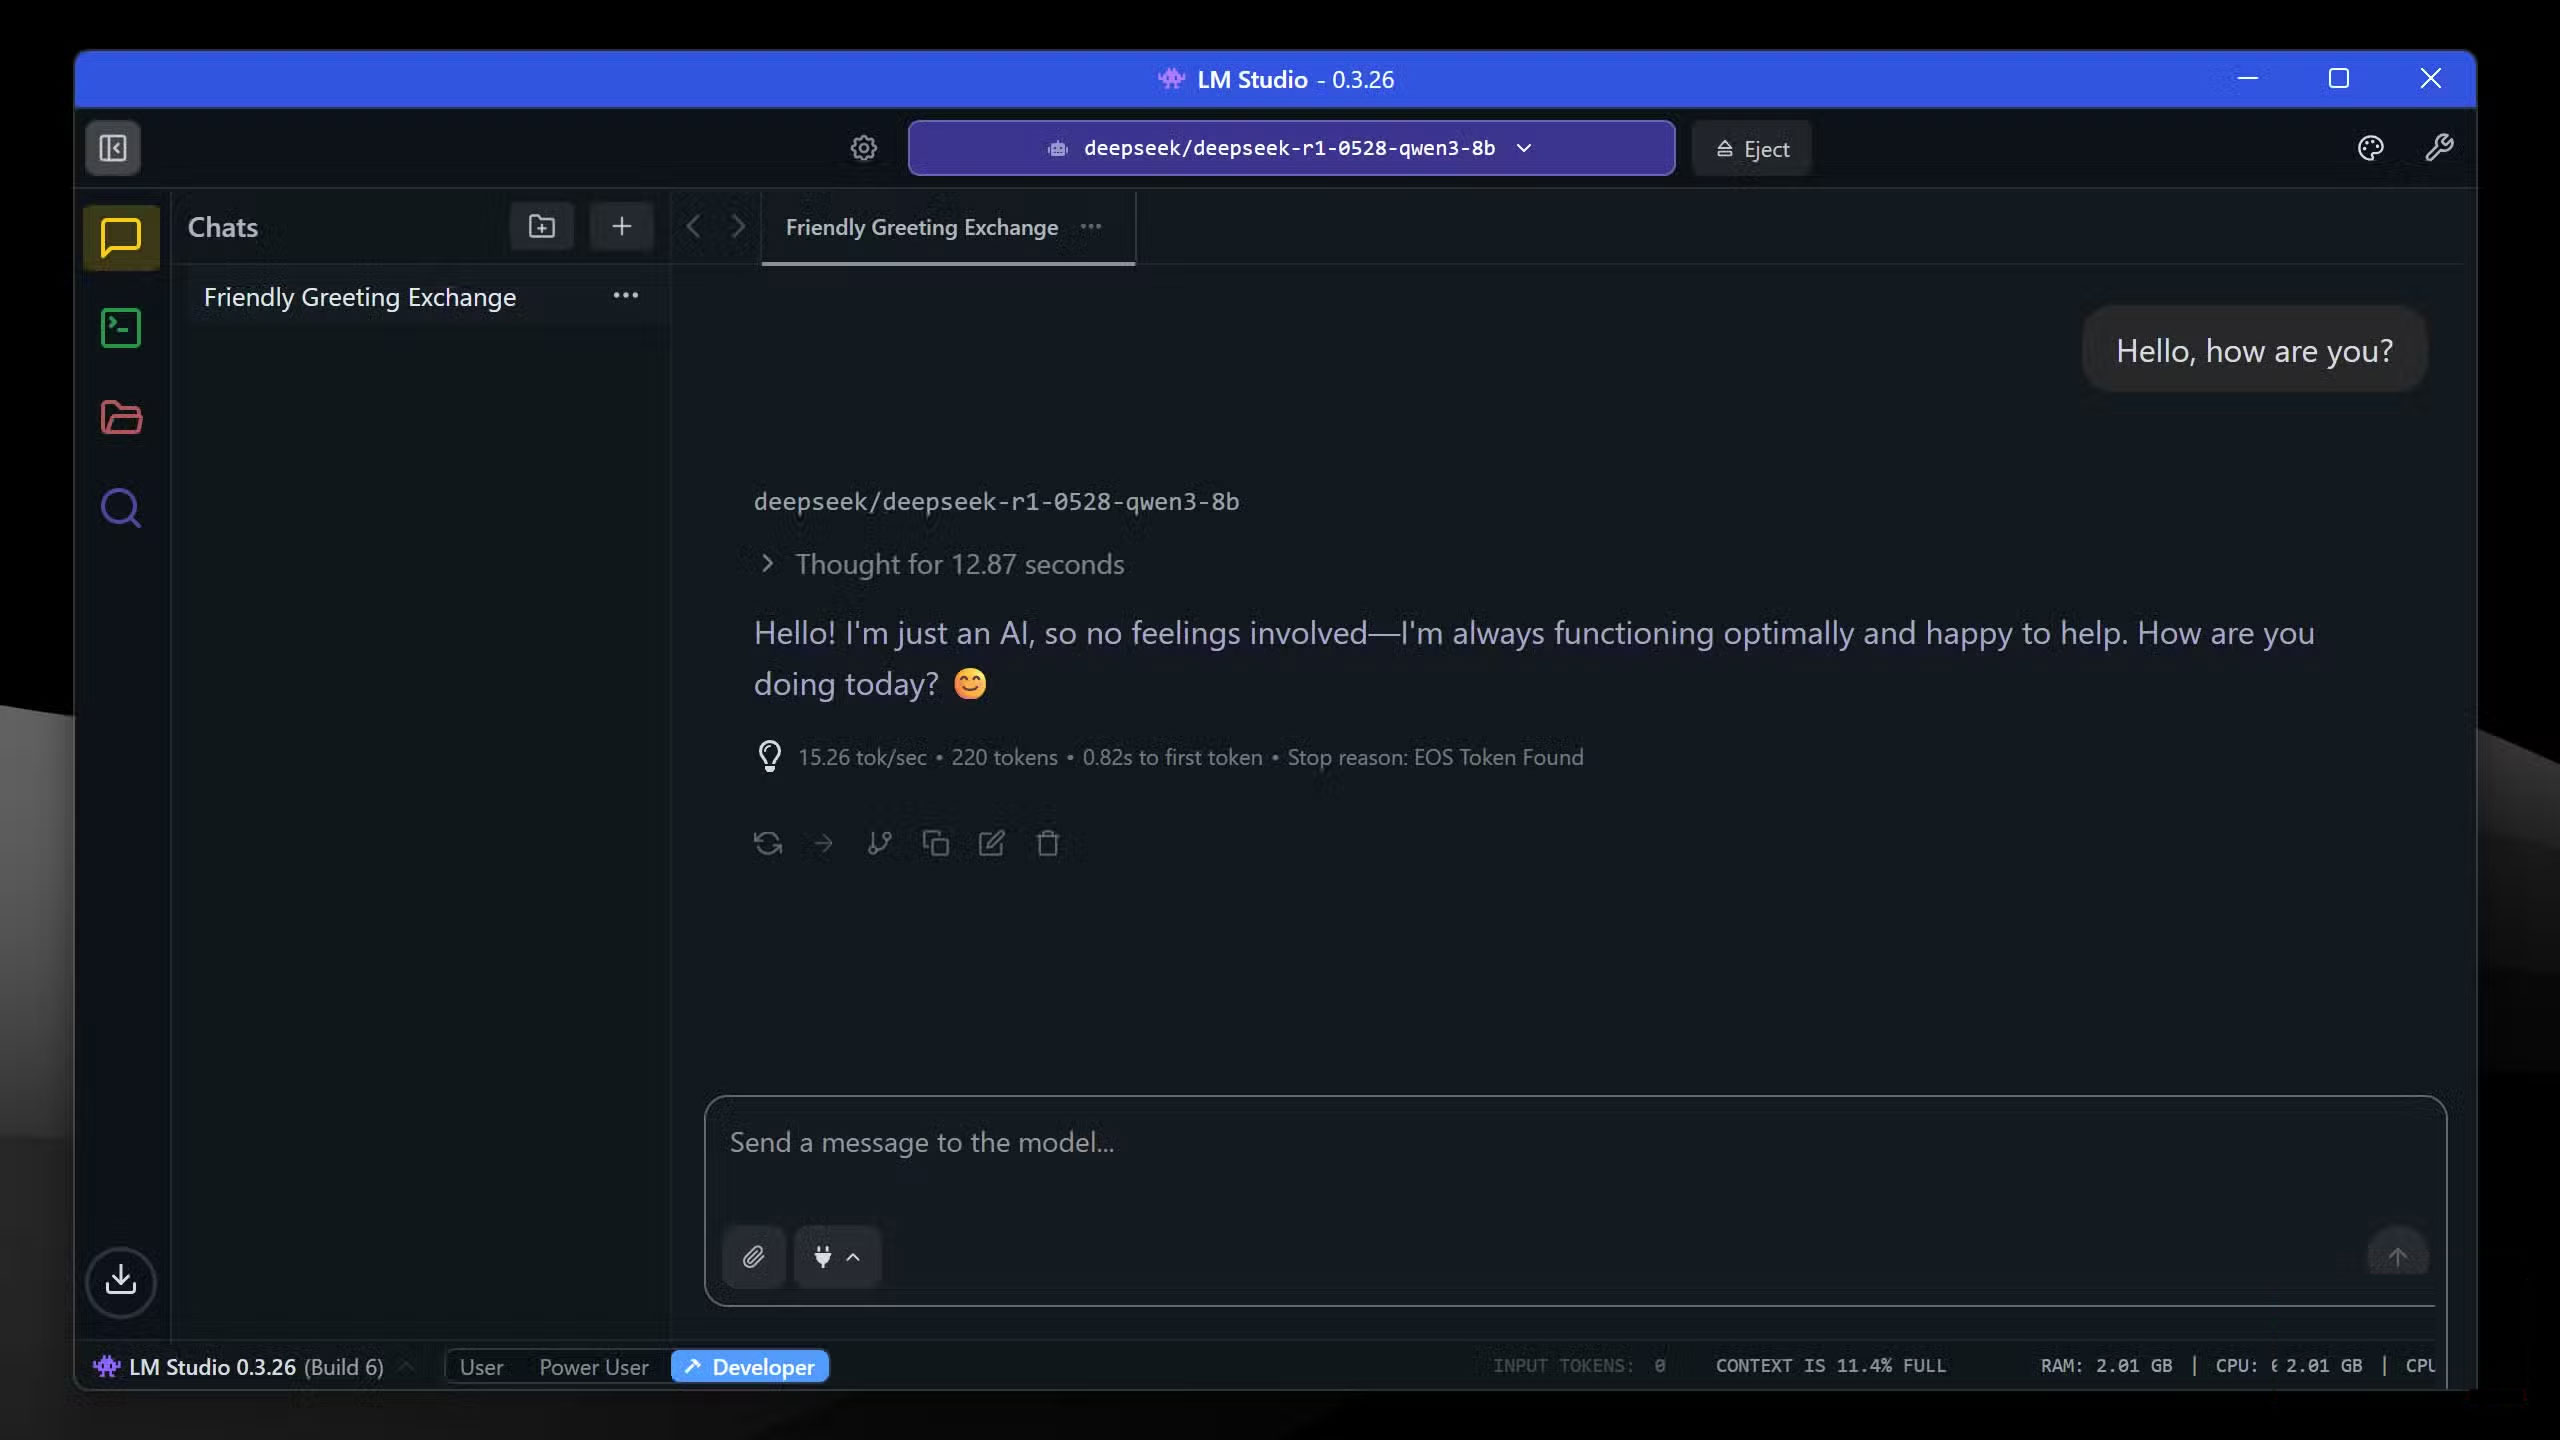Open My Models folder sidebar icon
The width and height of the screenshot is (2560, 1440).
[121, 417]
